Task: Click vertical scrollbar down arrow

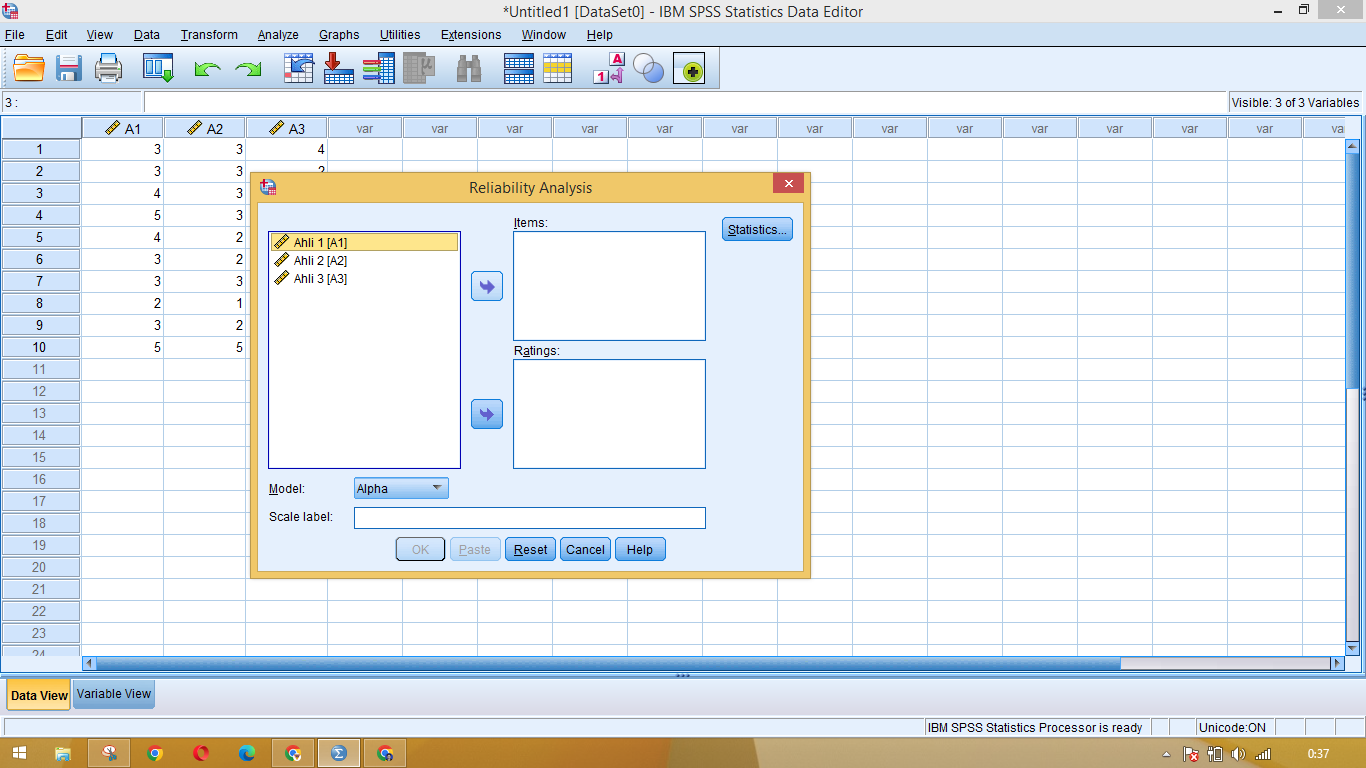Action: coord(1353,648)
